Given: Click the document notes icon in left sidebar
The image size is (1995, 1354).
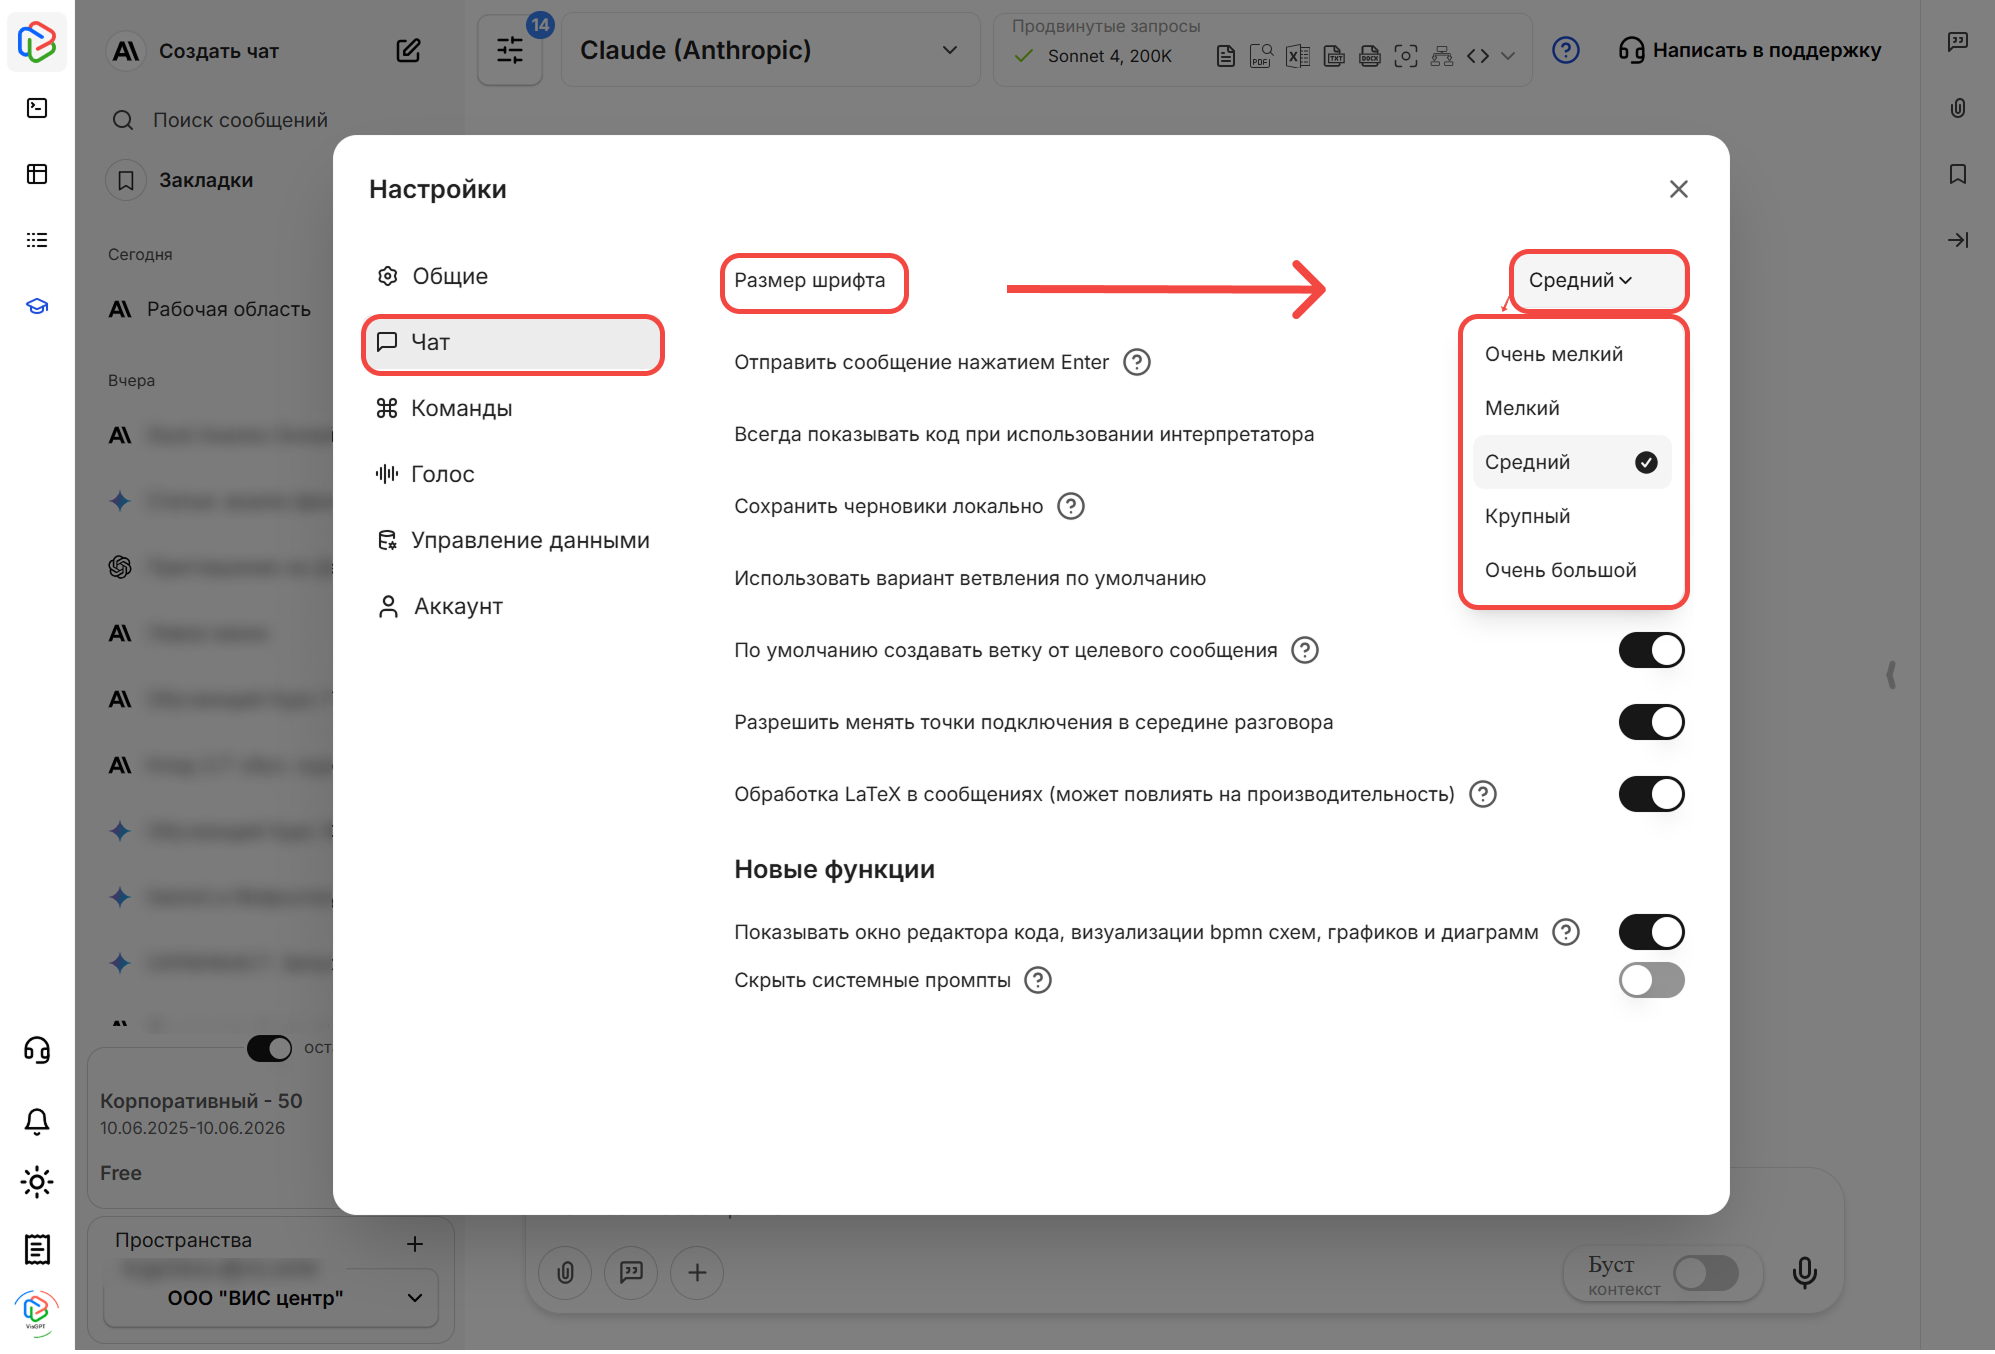Looking at the screenshot, I should coord(37,1248).
